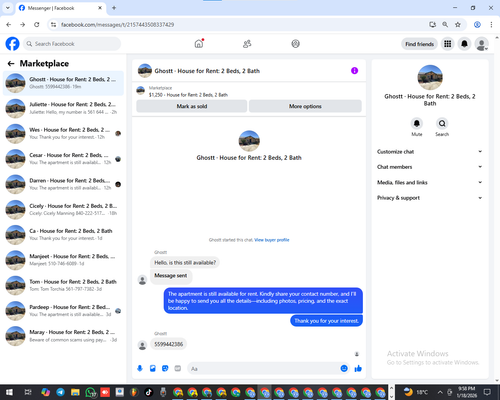Open Telegram from the taskbar
500x400 pixels.
[60, 392]
